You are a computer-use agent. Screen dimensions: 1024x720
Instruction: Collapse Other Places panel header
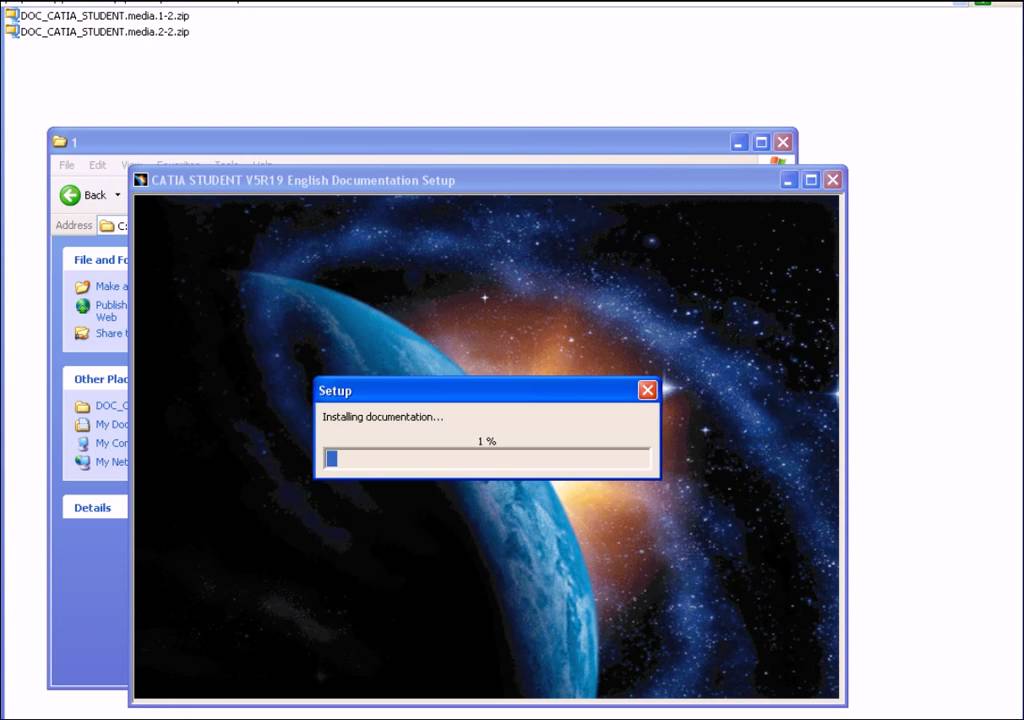click(95, 379)
